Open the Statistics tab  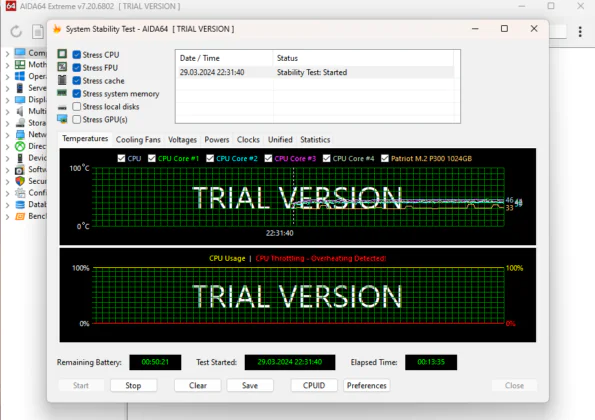[x=315, y=140]
